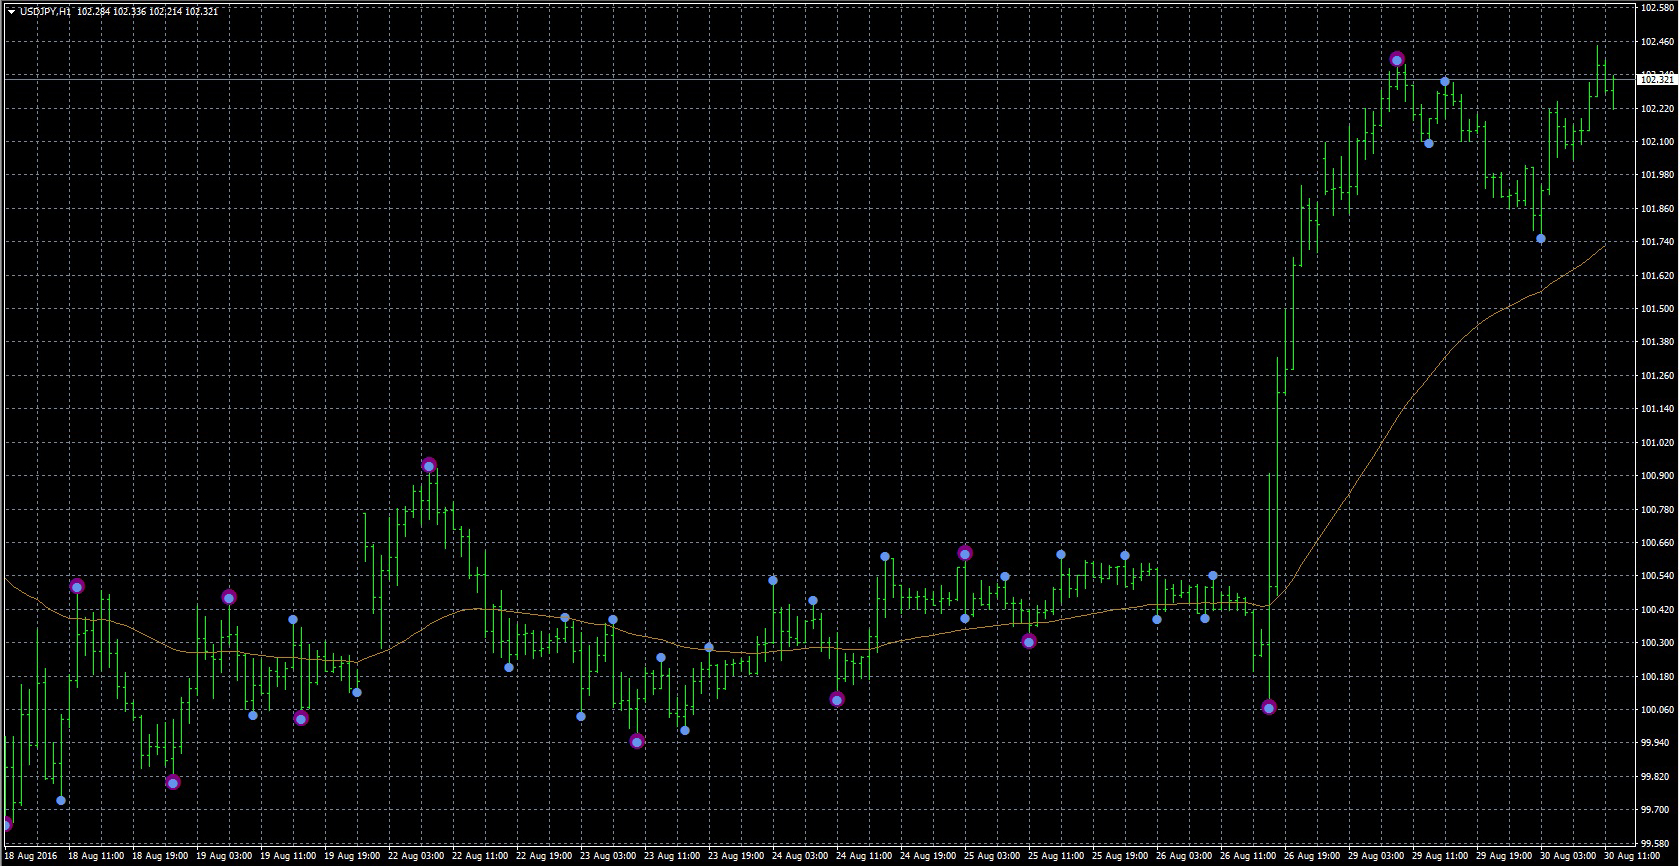This screenshot has height=866, width=1680.
Task: Click the blue dot at the 30 Aug low
Action: (1541, 239)
